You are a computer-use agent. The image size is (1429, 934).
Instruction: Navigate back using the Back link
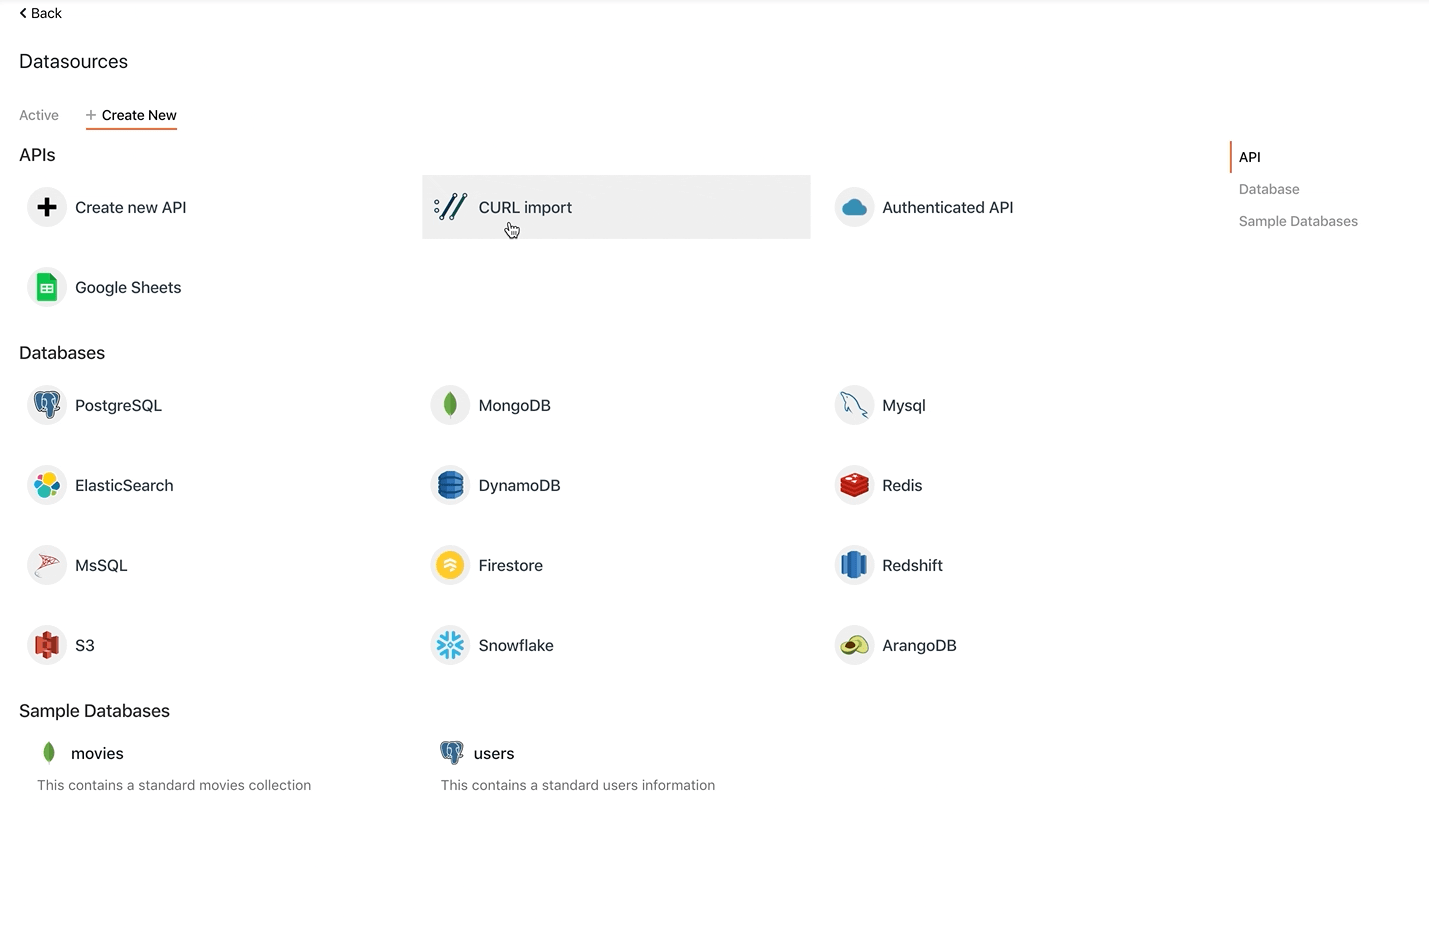(40, 13)
